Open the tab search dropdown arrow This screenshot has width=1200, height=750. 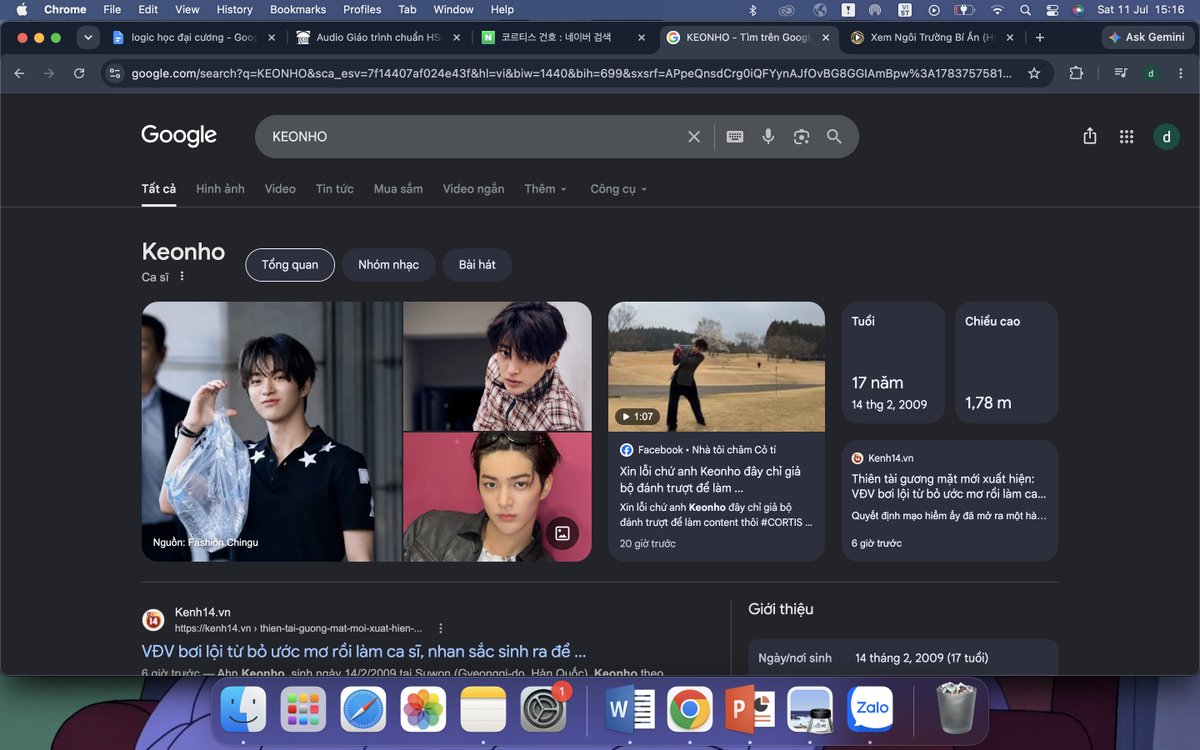(x=88, y=38)
